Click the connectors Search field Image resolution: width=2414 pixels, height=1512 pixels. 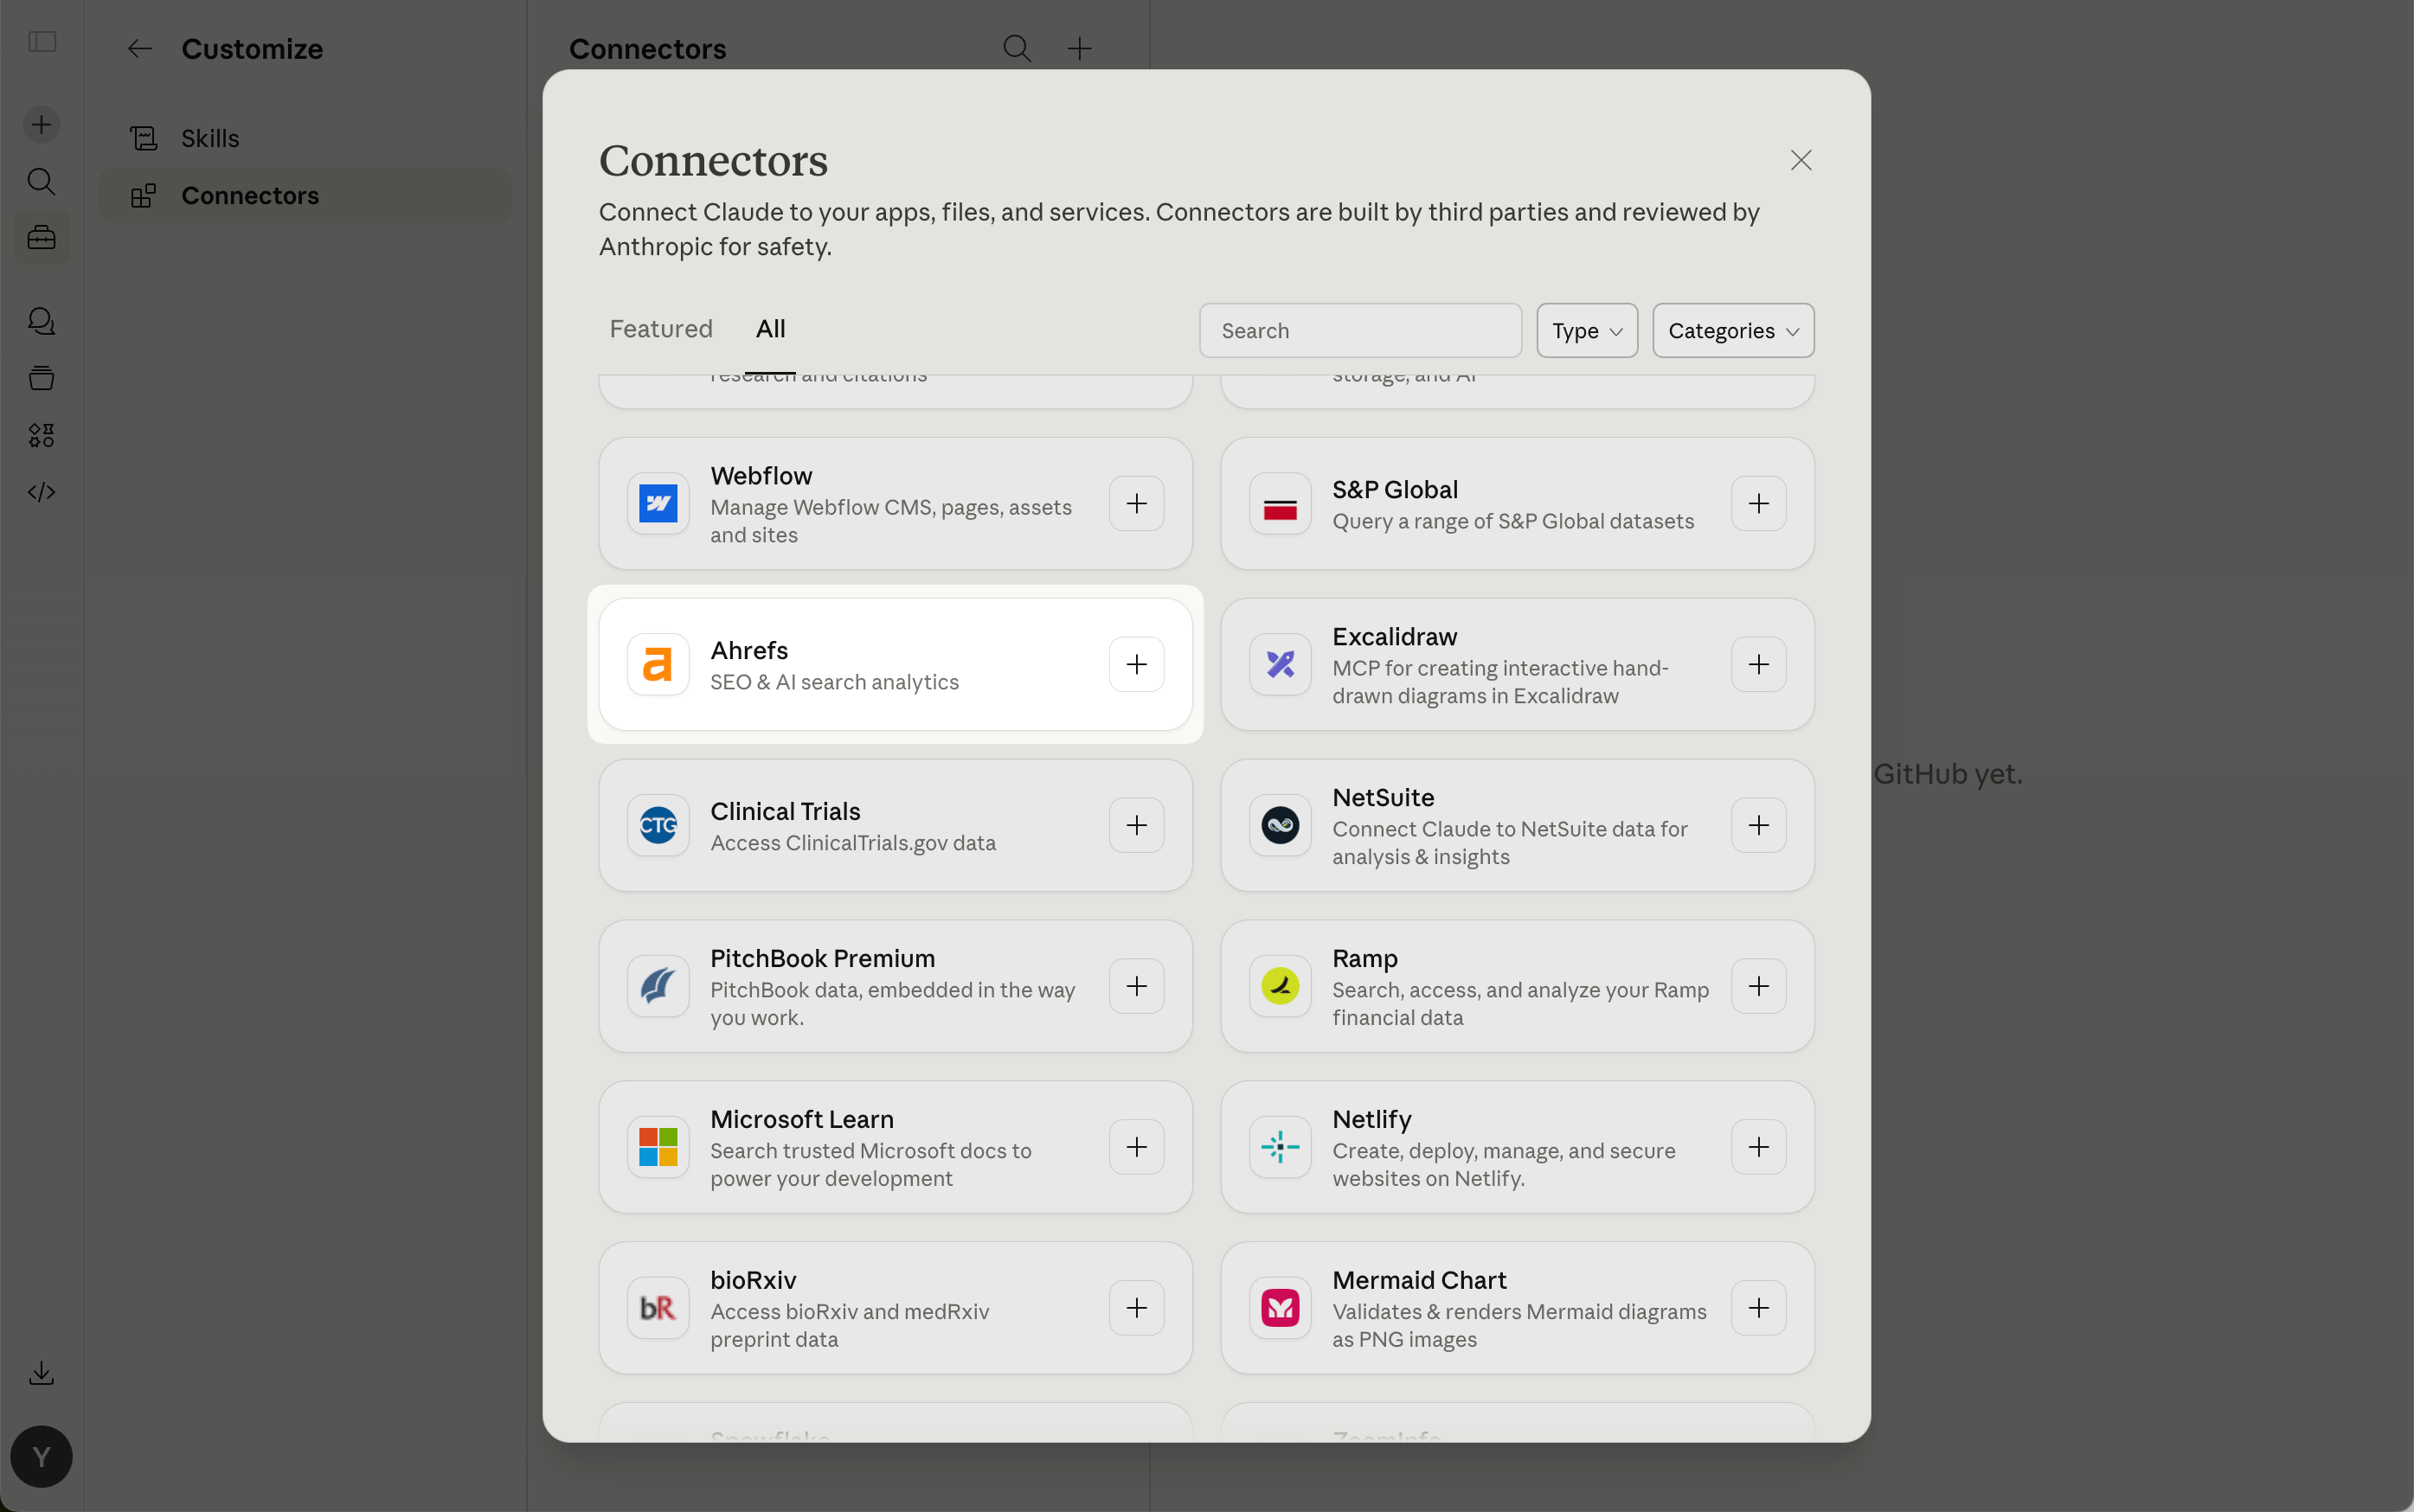[x=1360, y=331]
